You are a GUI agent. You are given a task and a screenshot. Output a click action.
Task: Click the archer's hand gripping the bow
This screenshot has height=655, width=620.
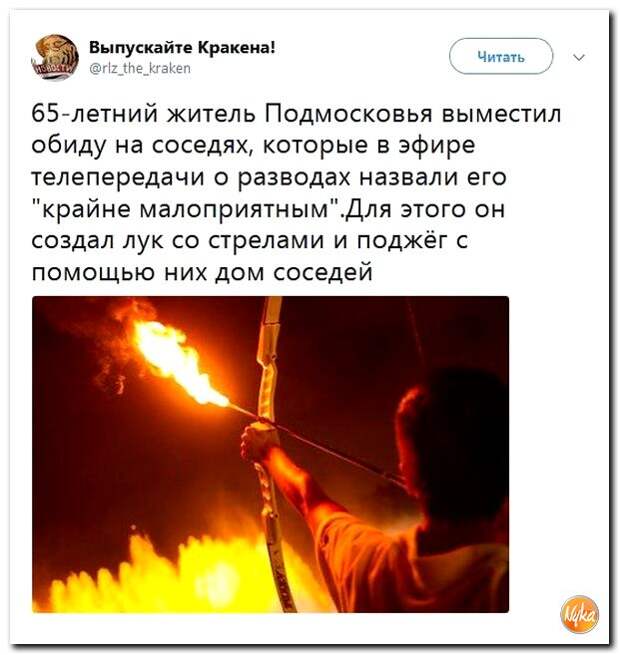pos(257,441)
